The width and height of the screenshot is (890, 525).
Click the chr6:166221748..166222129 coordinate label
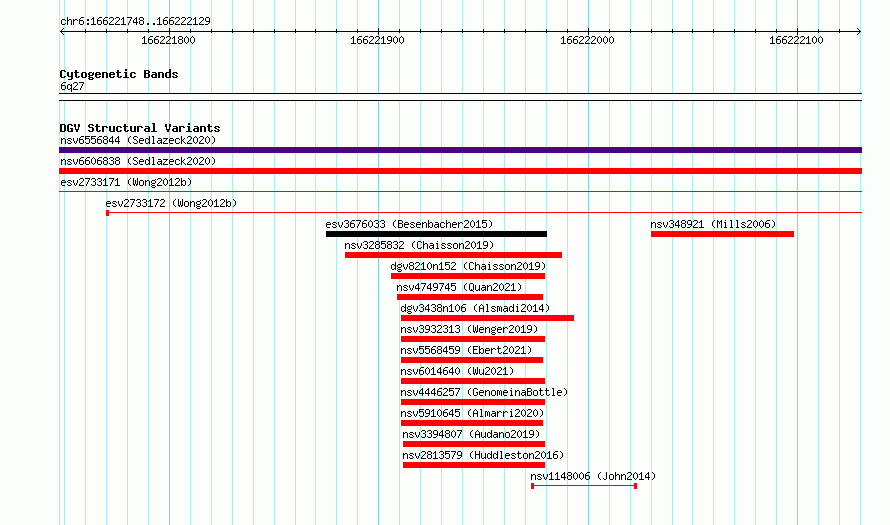135,21
